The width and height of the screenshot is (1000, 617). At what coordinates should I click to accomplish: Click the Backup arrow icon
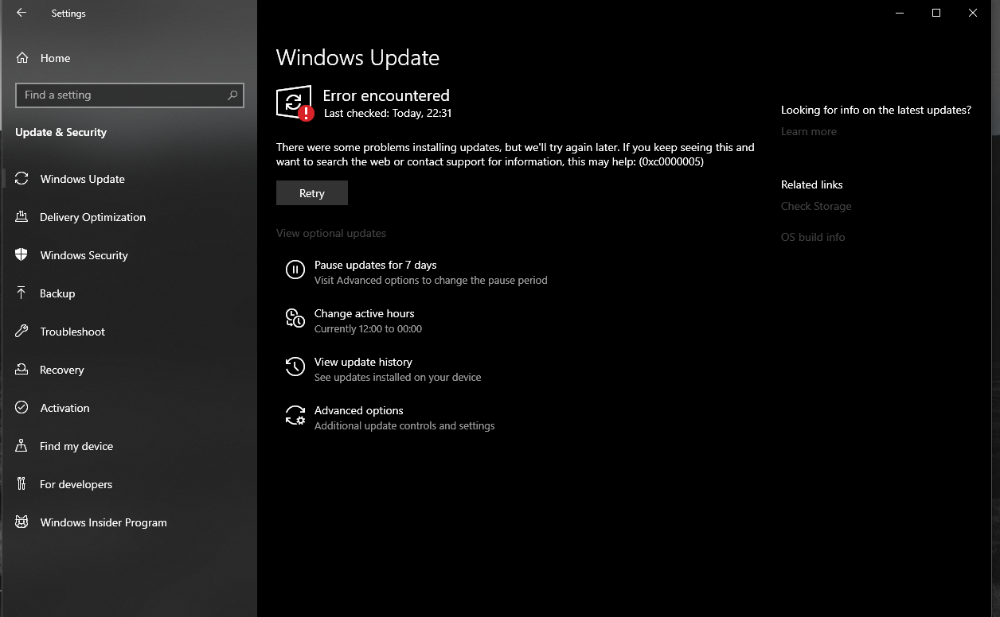(x=21, y=292)
